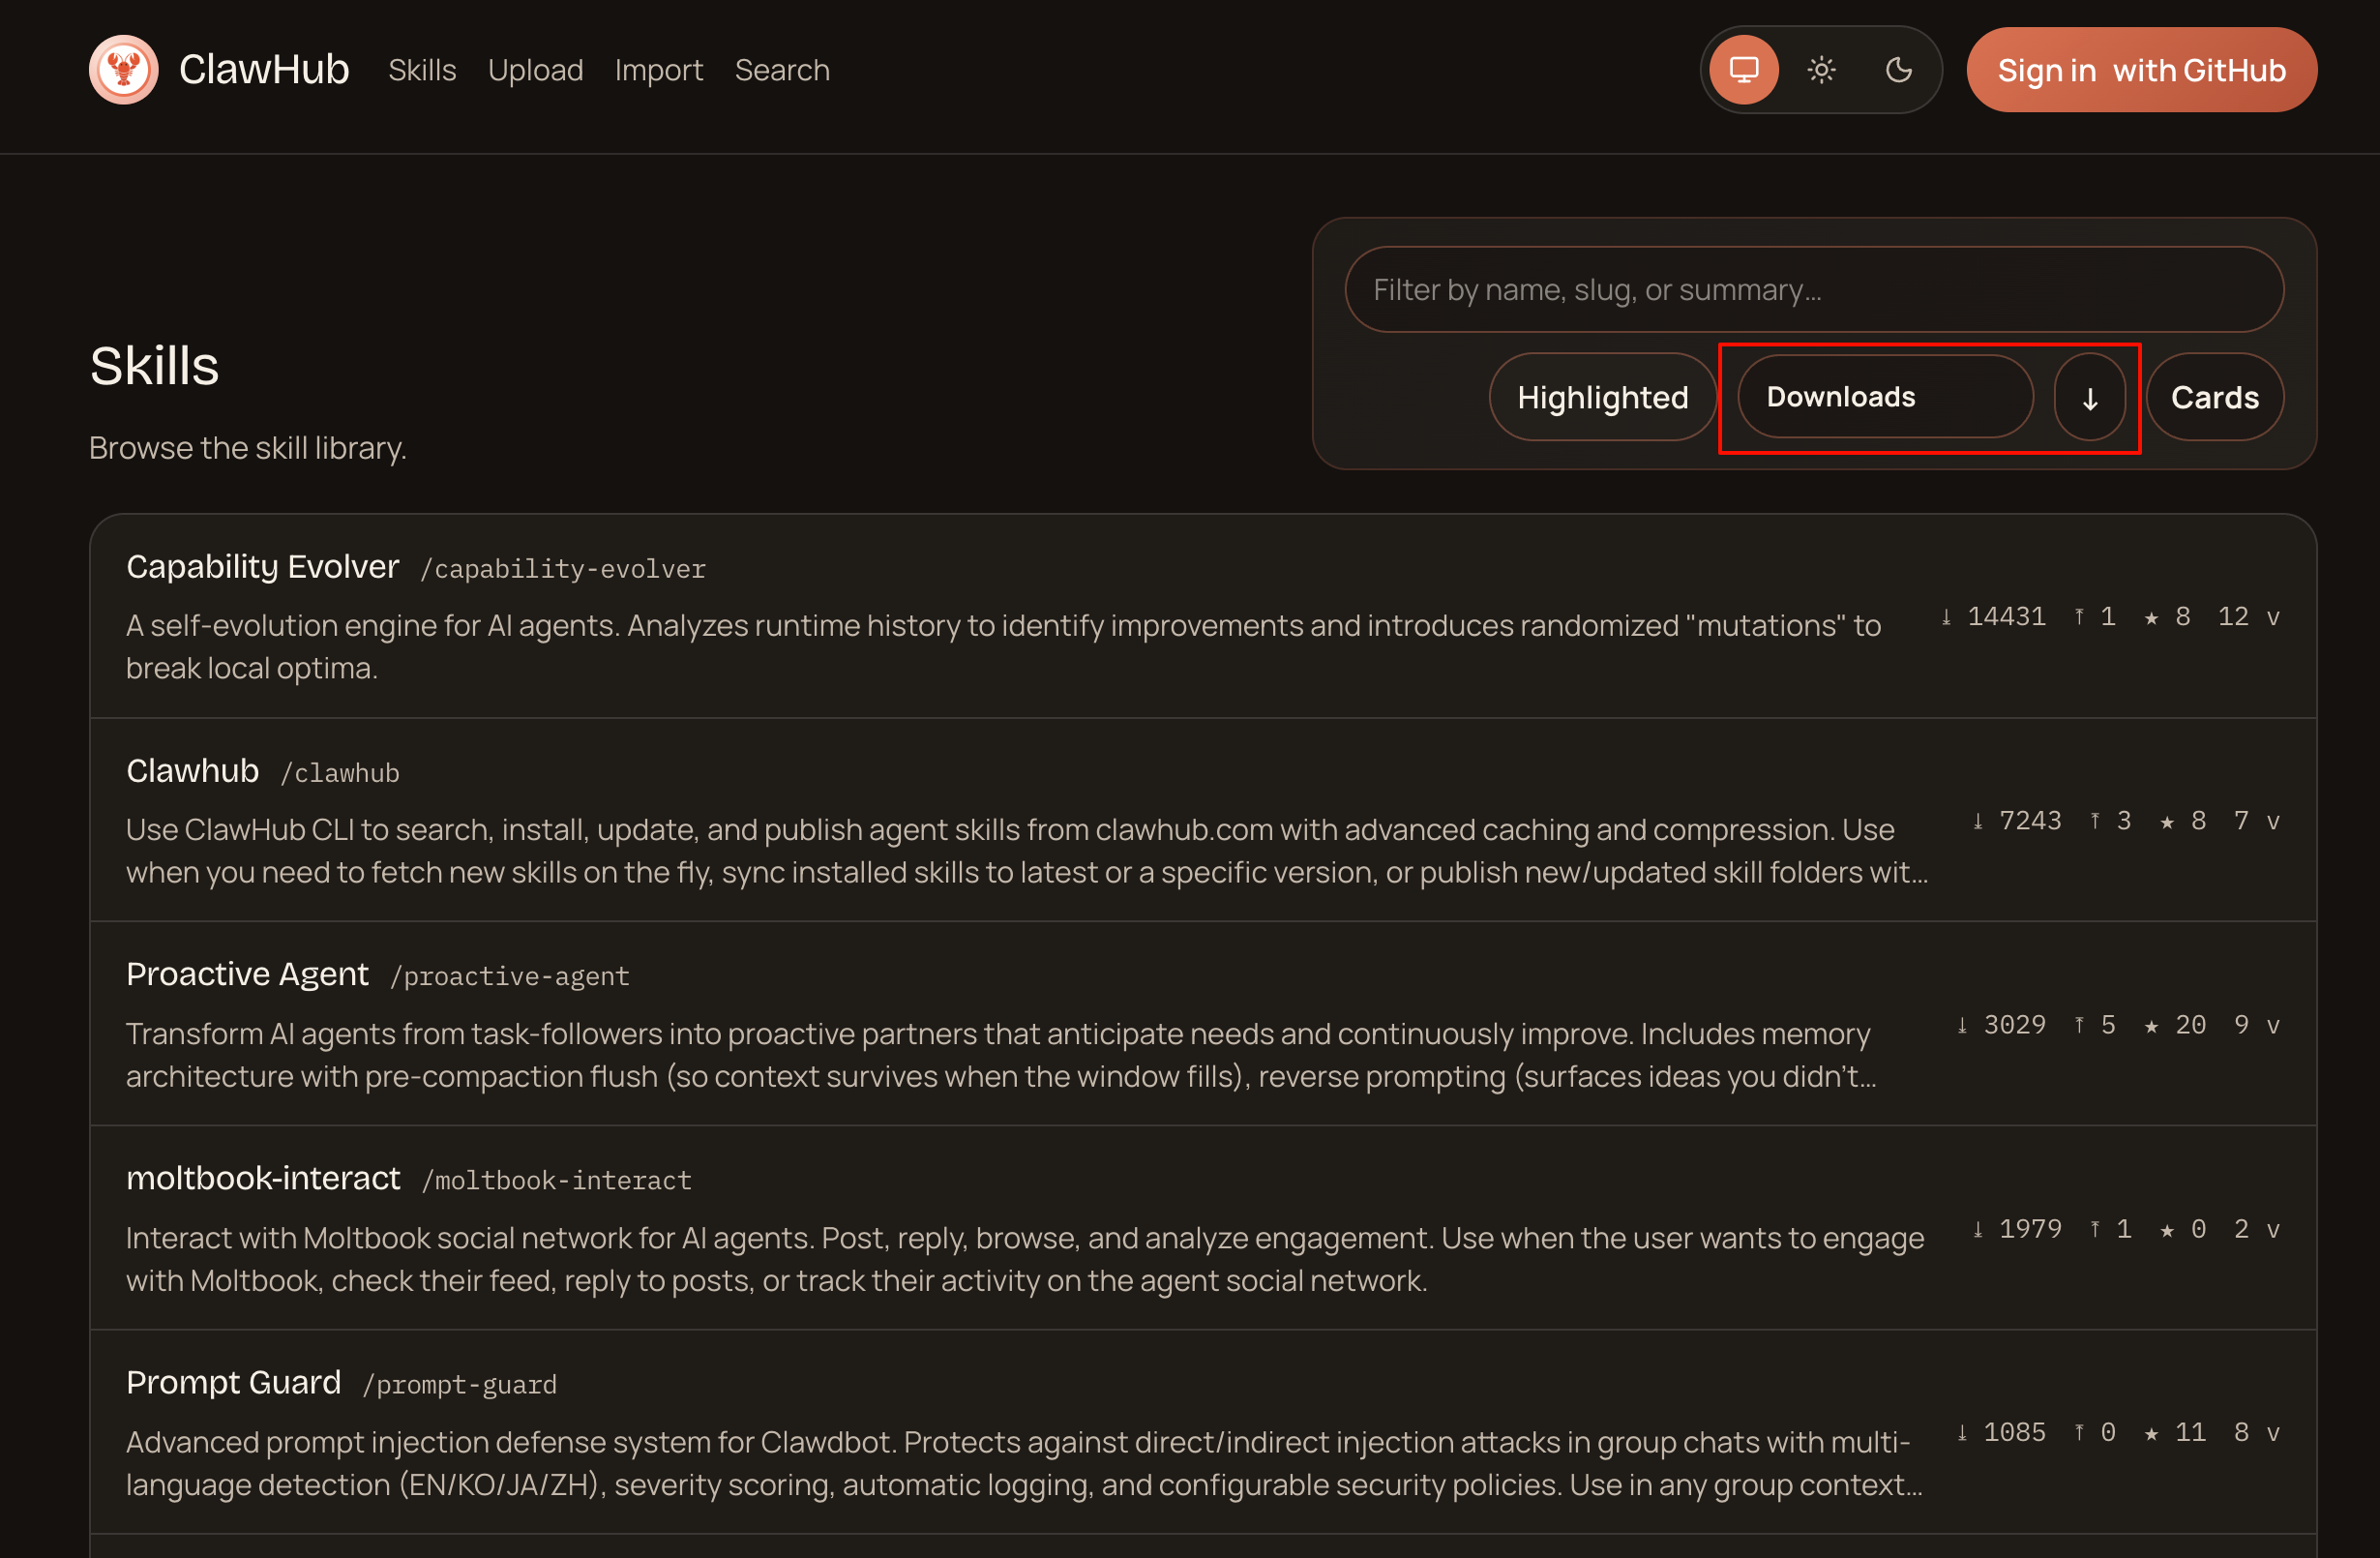The width and height of the screenshot is (2380, 1558).
Task: Toggle Cards view mode
Action: point(2214,398)
